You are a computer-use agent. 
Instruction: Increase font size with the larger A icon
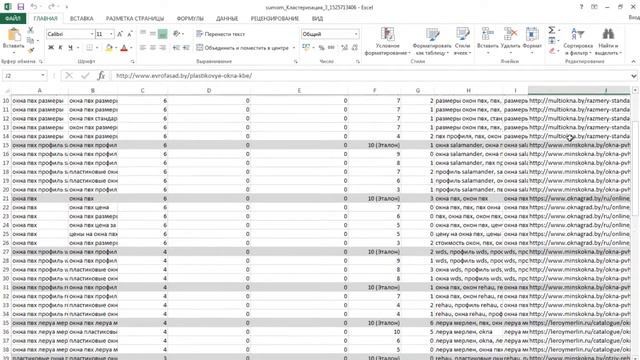pos(120,34)
